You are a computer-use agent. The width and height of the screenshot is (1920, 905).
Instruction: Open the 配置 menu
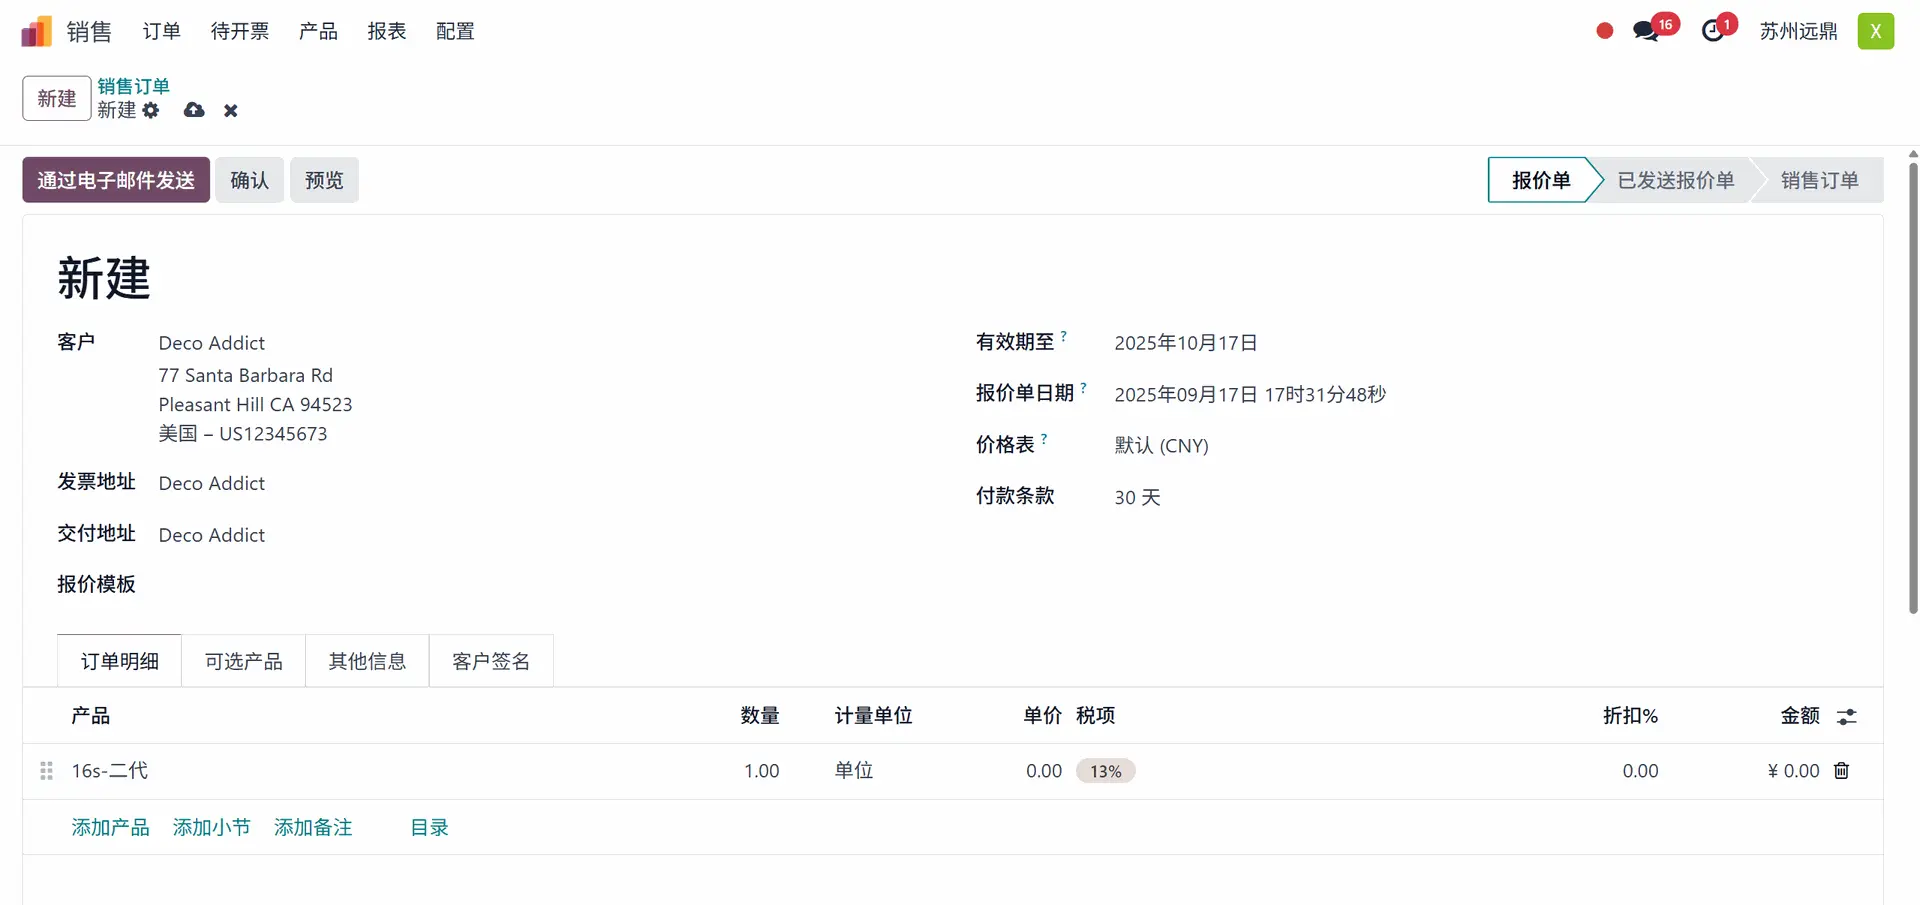pyautogui.click(x=455, y=32)
